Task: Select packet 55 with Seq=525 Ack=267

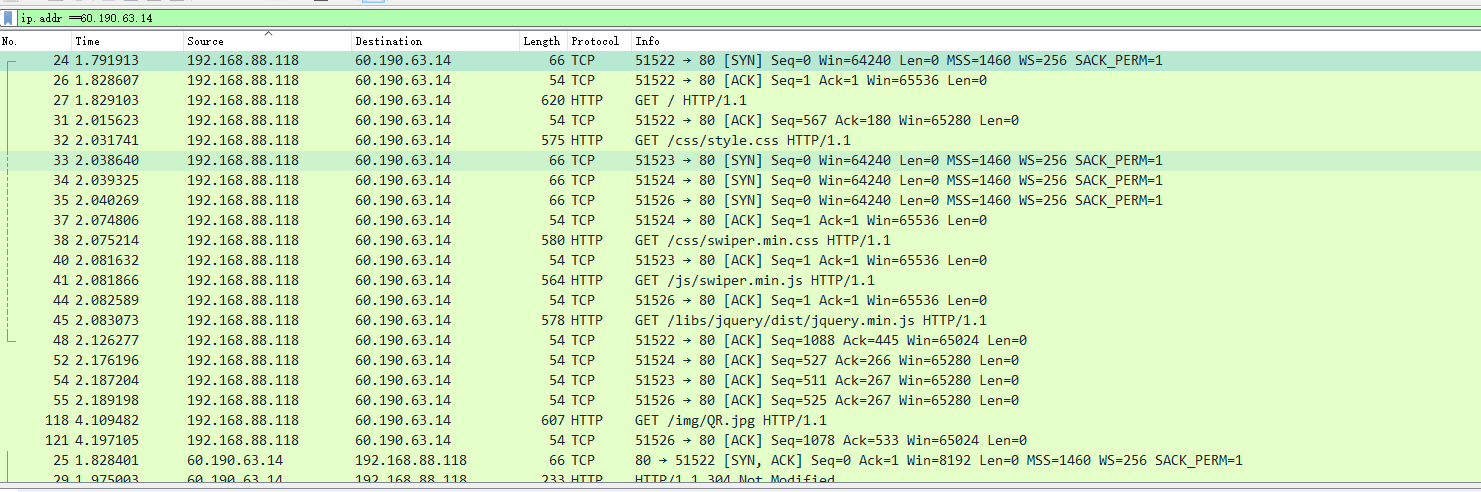Action: [740, 400]
